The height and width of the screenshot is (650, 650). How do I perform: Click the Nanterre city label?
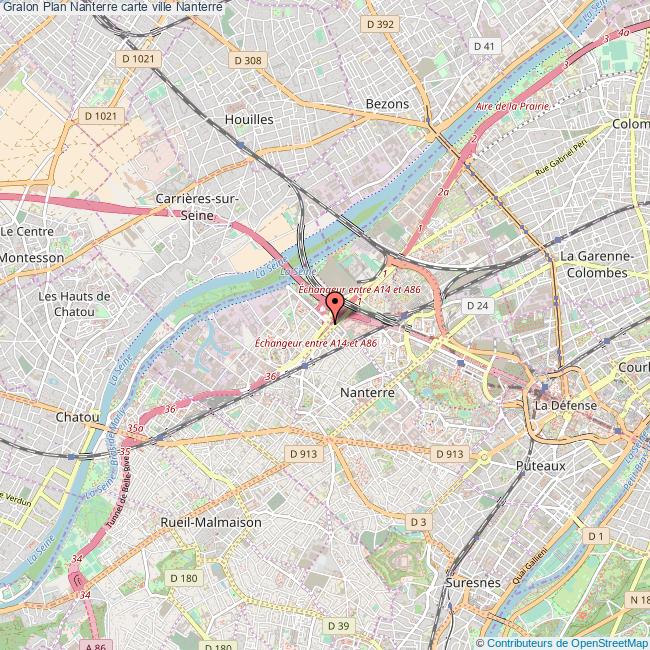coord(367,392)
